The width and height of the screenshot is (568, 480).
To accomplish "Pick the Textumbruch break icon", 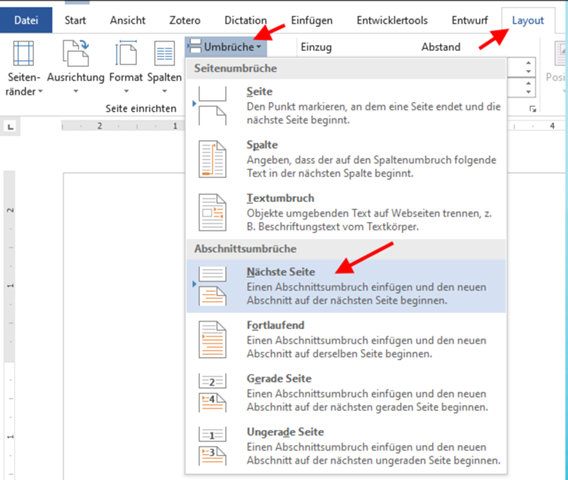I will [x=213, y=212].
